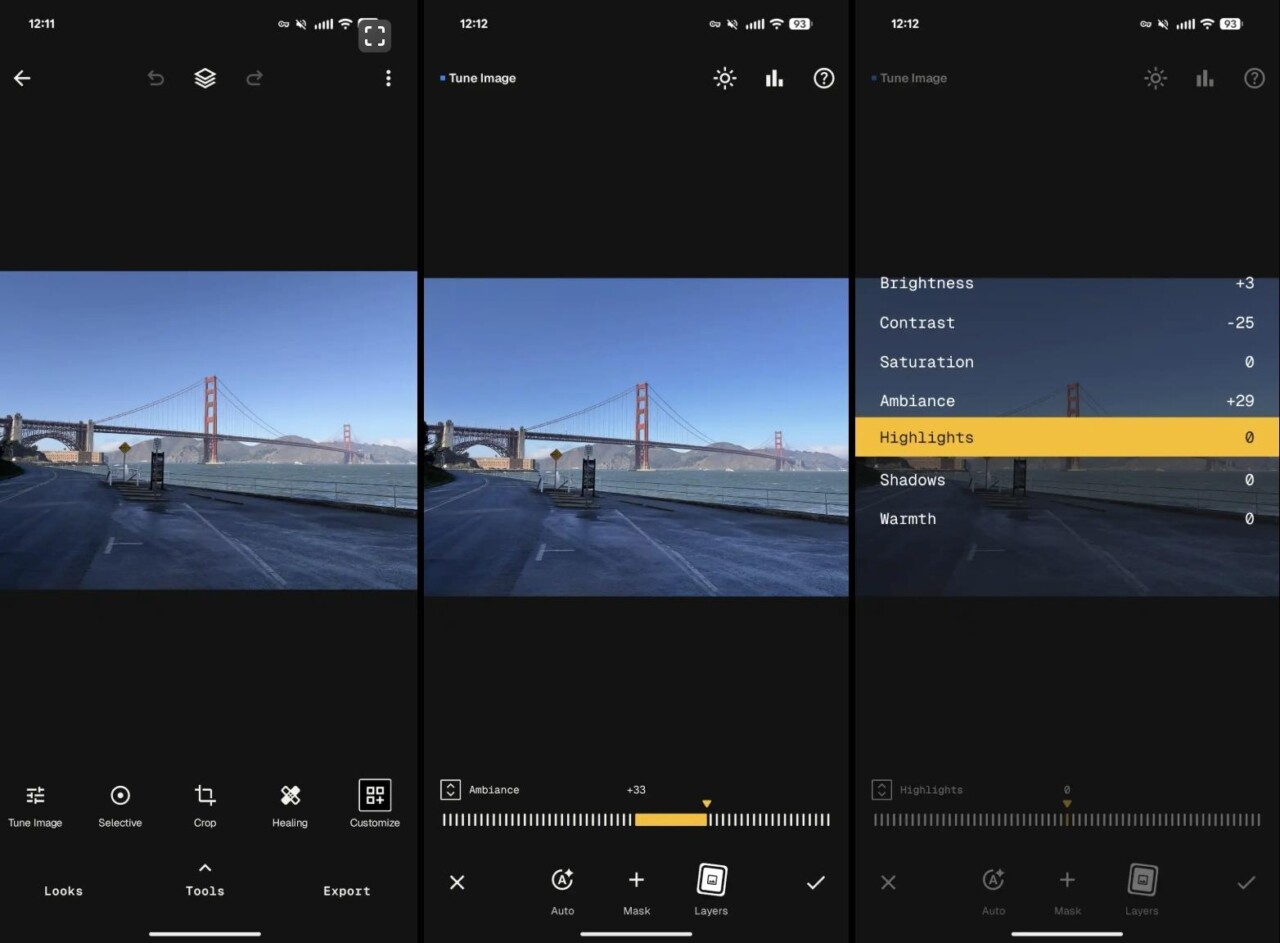Tap dimmed help icon in right screen
The image size is (1280, 943).
click(x=1254, y=78)
